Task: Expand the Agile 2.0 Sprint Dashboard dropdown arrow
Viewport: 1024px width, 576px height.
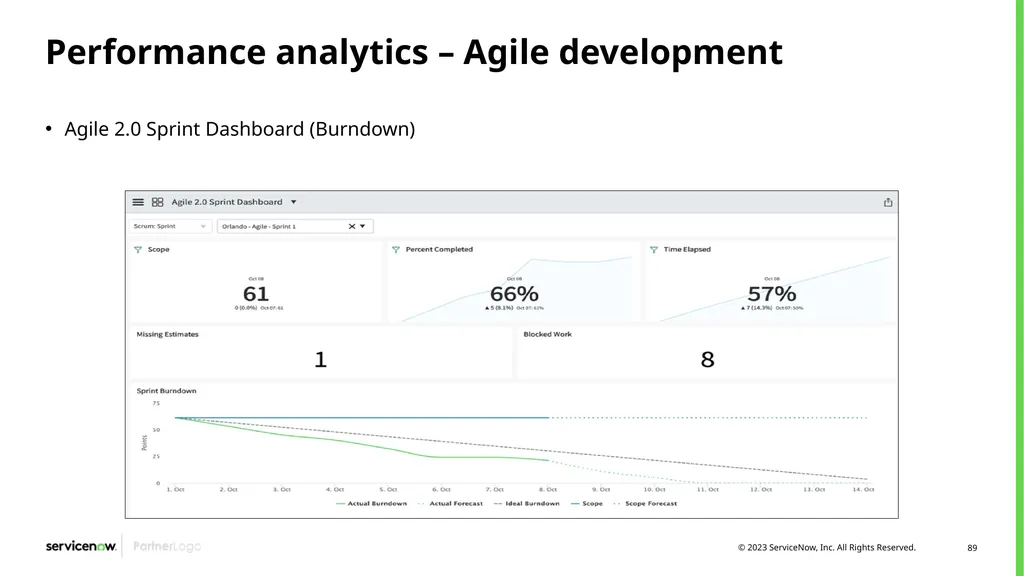Action: [293, 202]
